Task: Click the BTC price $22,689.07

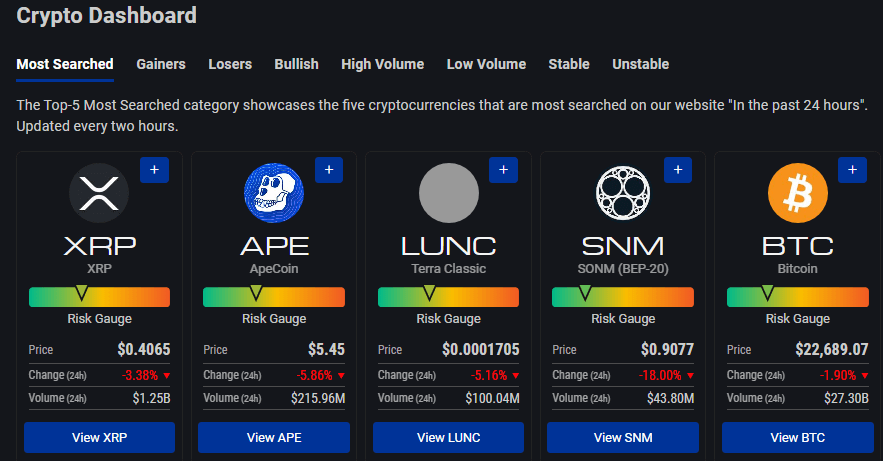Action: 832,350
